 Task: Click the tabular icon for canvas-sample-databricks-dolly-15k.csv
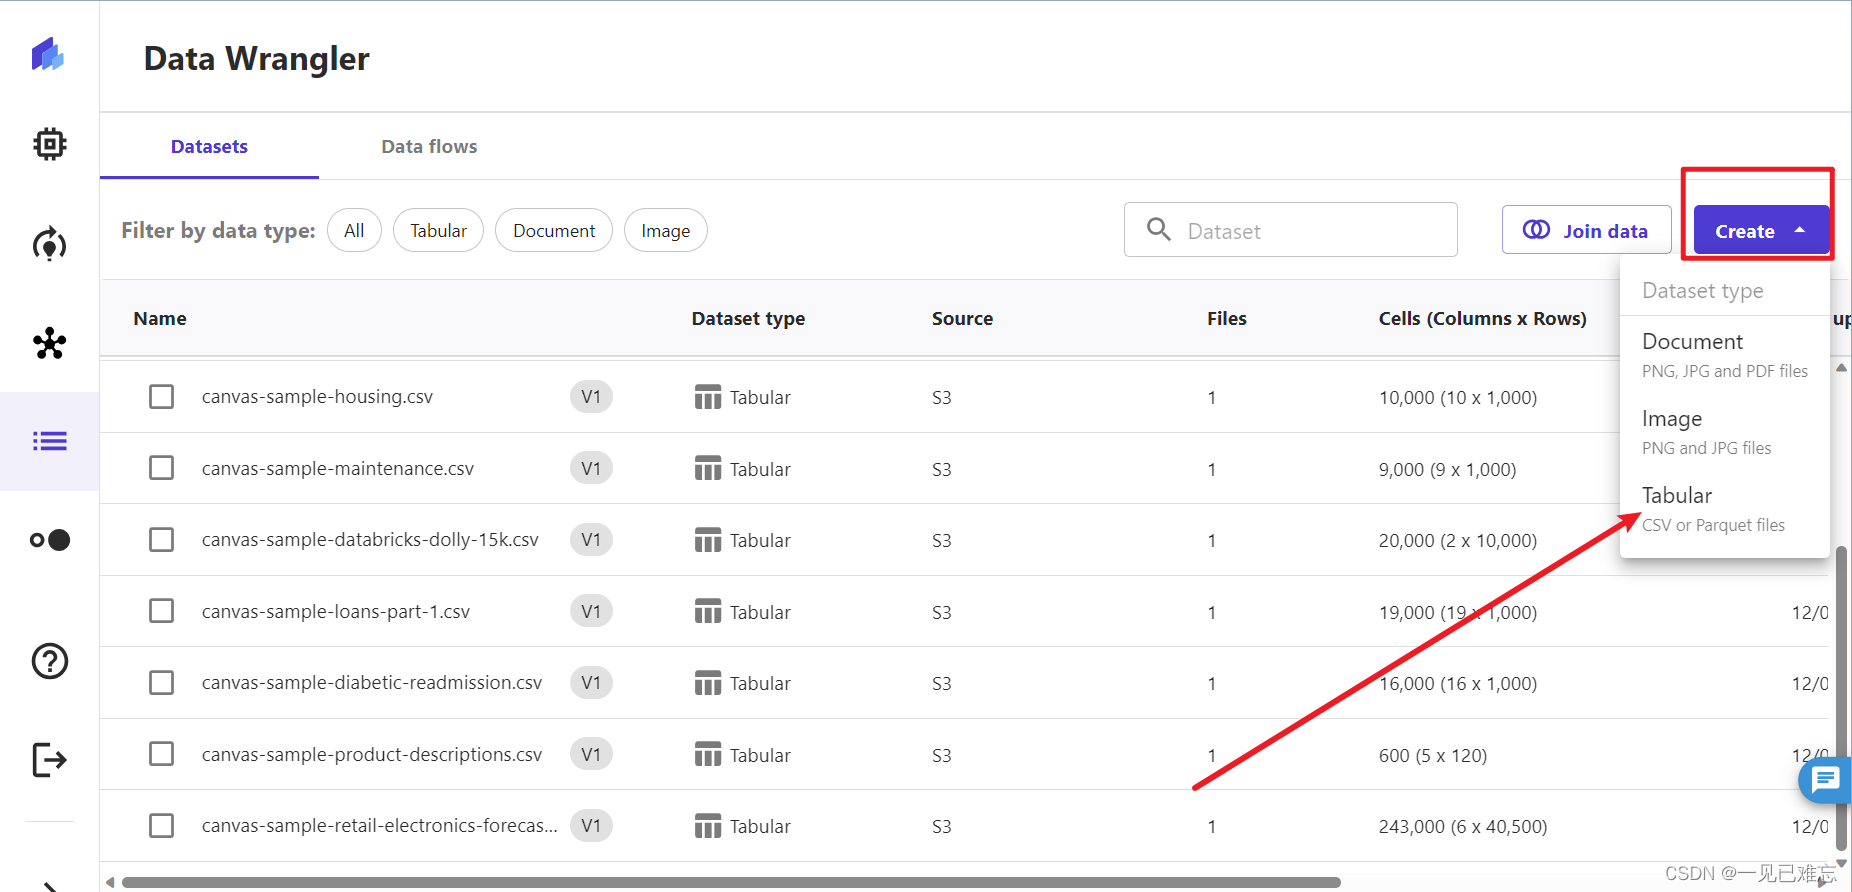[x=708, y=540]
